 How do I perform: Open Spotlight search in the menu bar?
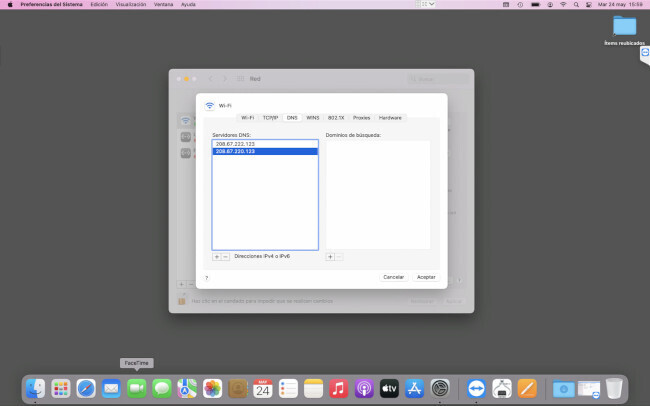(x=575, y=4)
